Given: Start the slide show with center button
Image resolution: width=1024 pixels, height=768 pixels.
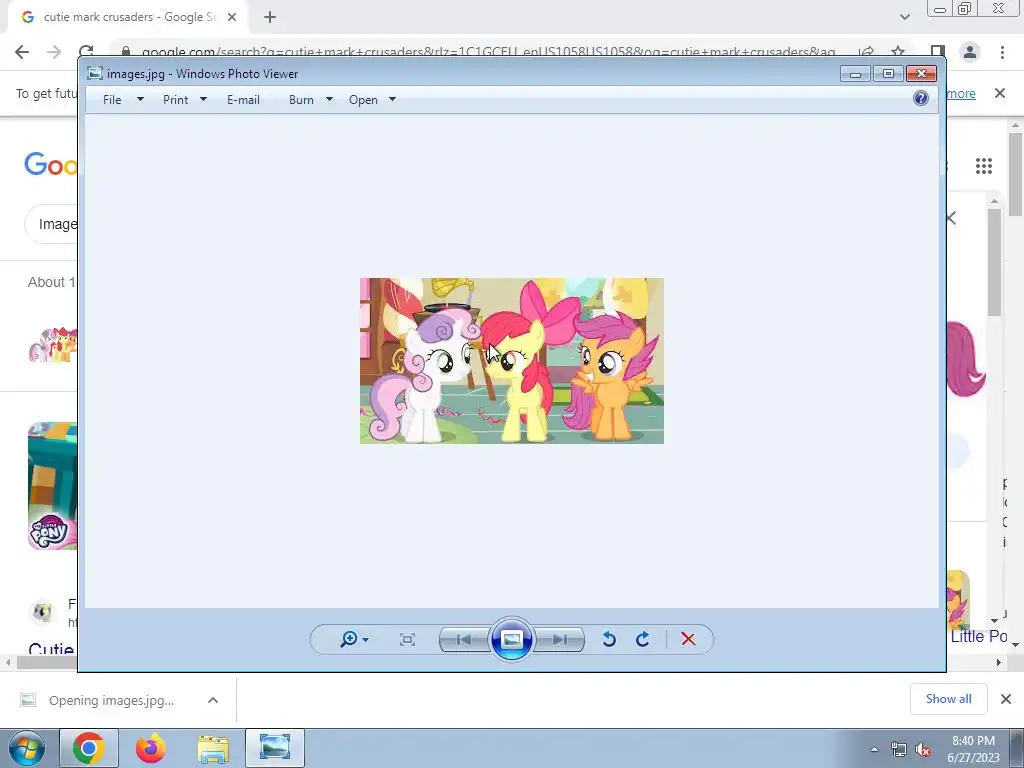Looking at the screenshot, I should 511,639.
